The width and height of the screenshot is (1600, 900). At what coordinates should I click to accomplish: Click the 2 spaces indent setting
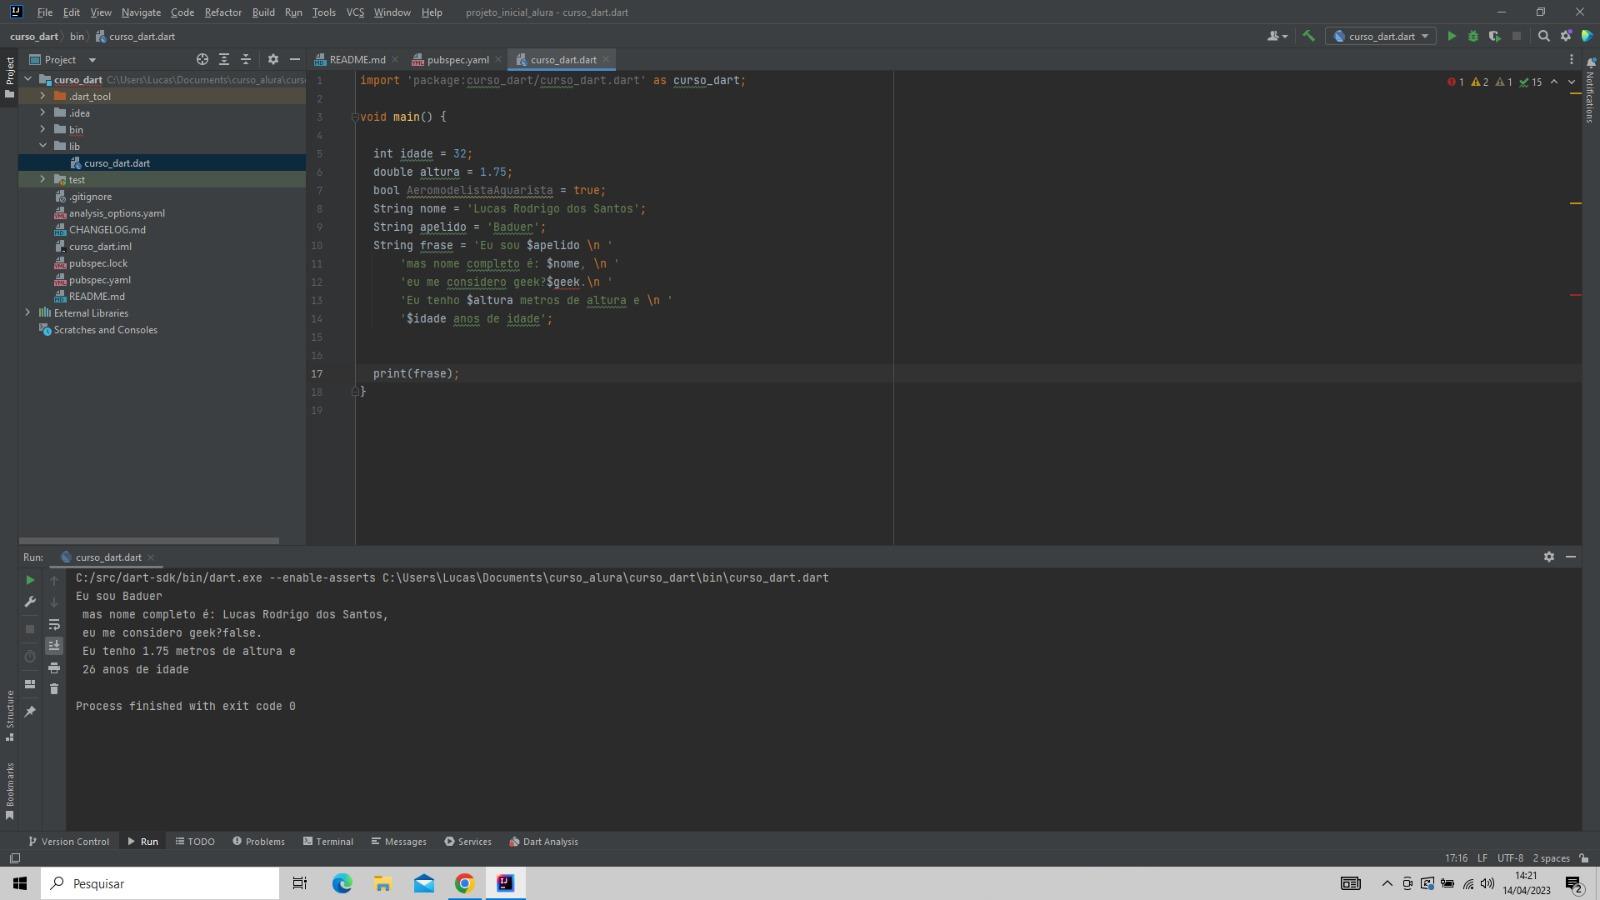(1551, 858)
